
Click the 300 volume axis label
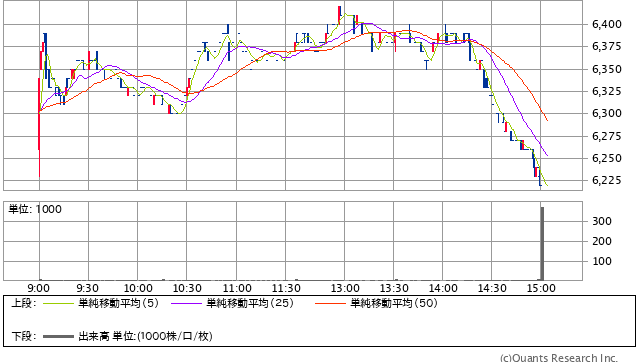tap(602, 221)
